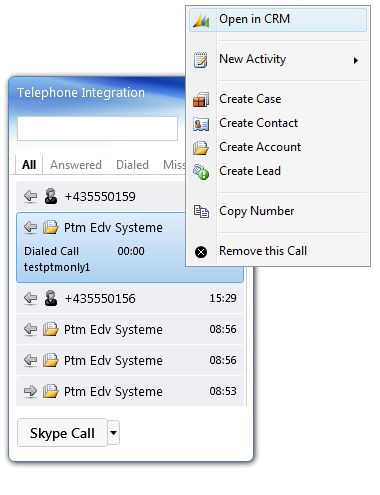Select Create Account menu entry
Viewport: 380px width, 495px height.
[278, 147]
